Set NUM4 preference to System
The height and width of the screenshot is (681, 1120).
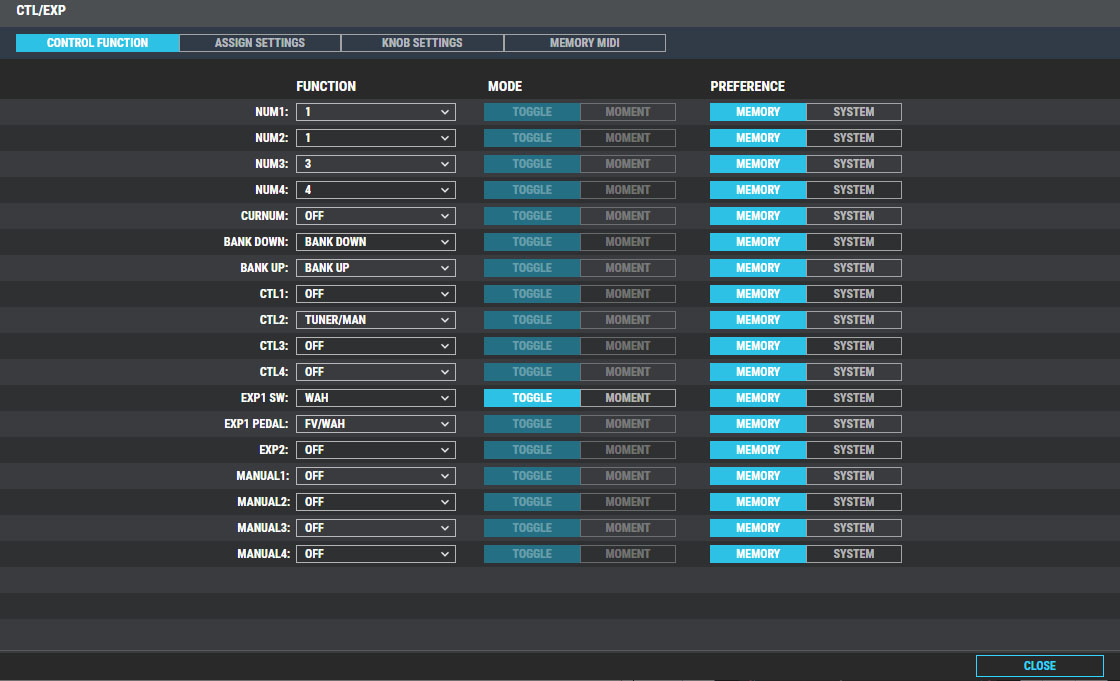(x=854, y=190)
